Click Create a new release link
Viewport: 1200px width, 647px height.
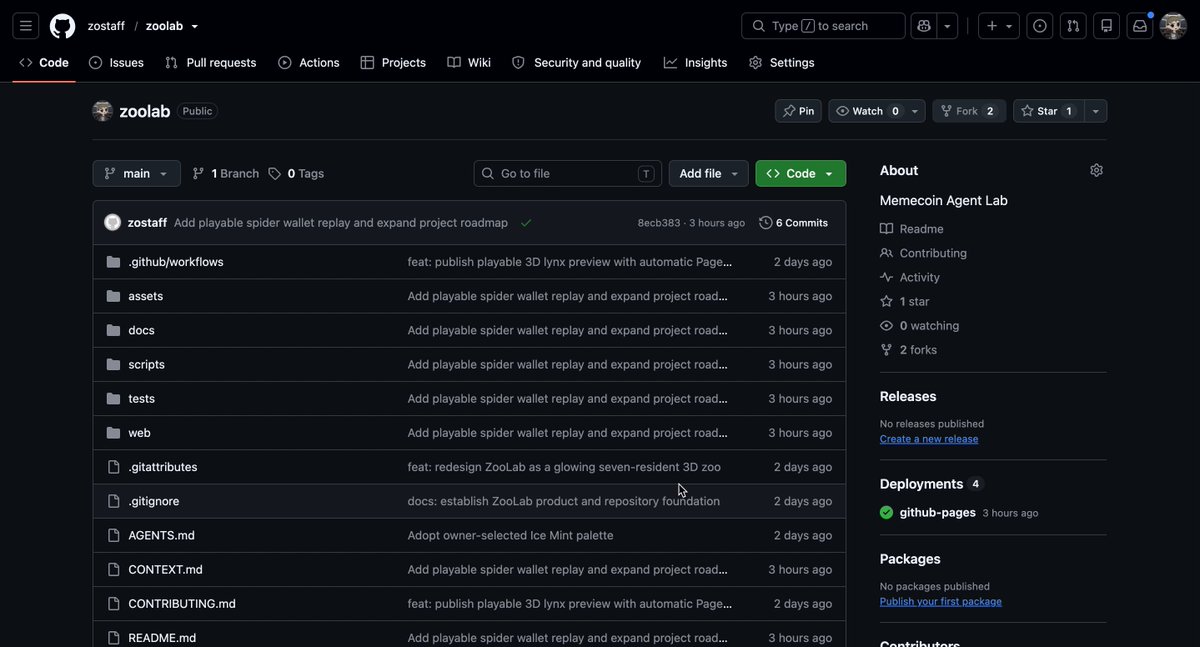tap(929, 439)
